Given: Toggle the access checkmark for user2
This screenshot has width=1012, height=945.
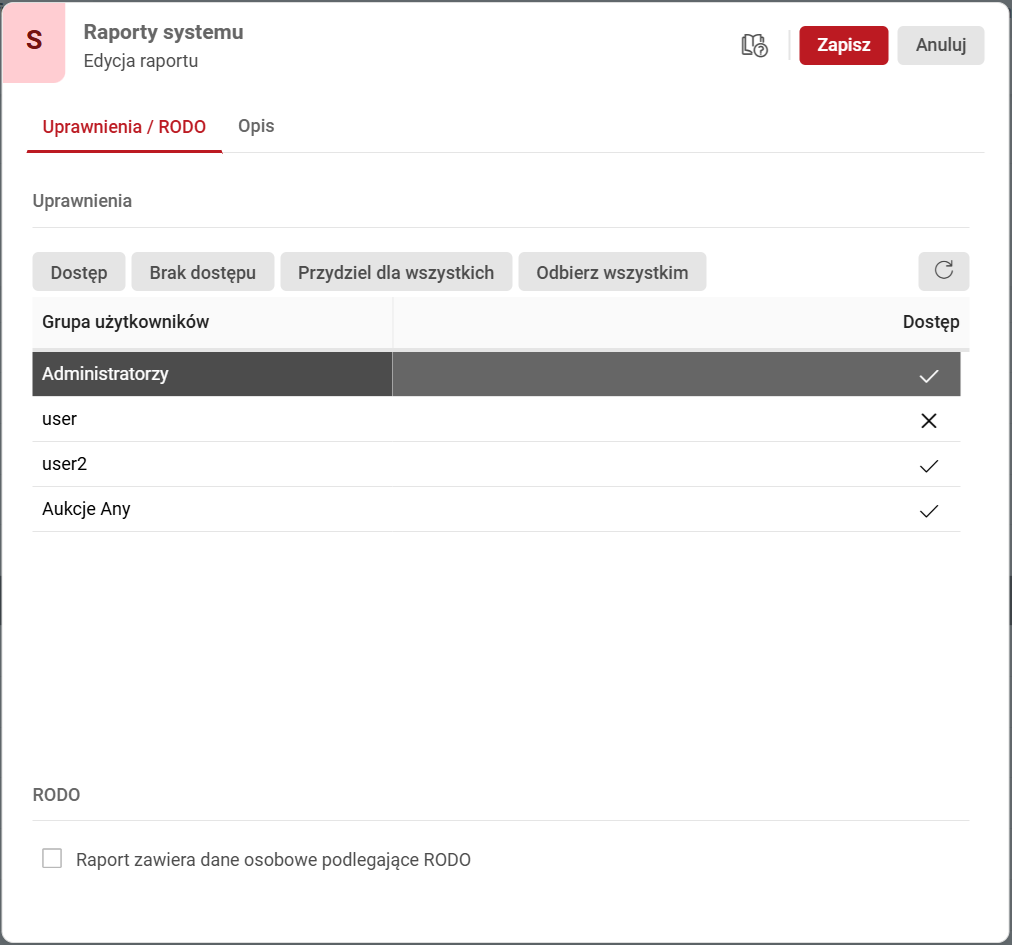Looking at the screenshot, I should [928, 466].
